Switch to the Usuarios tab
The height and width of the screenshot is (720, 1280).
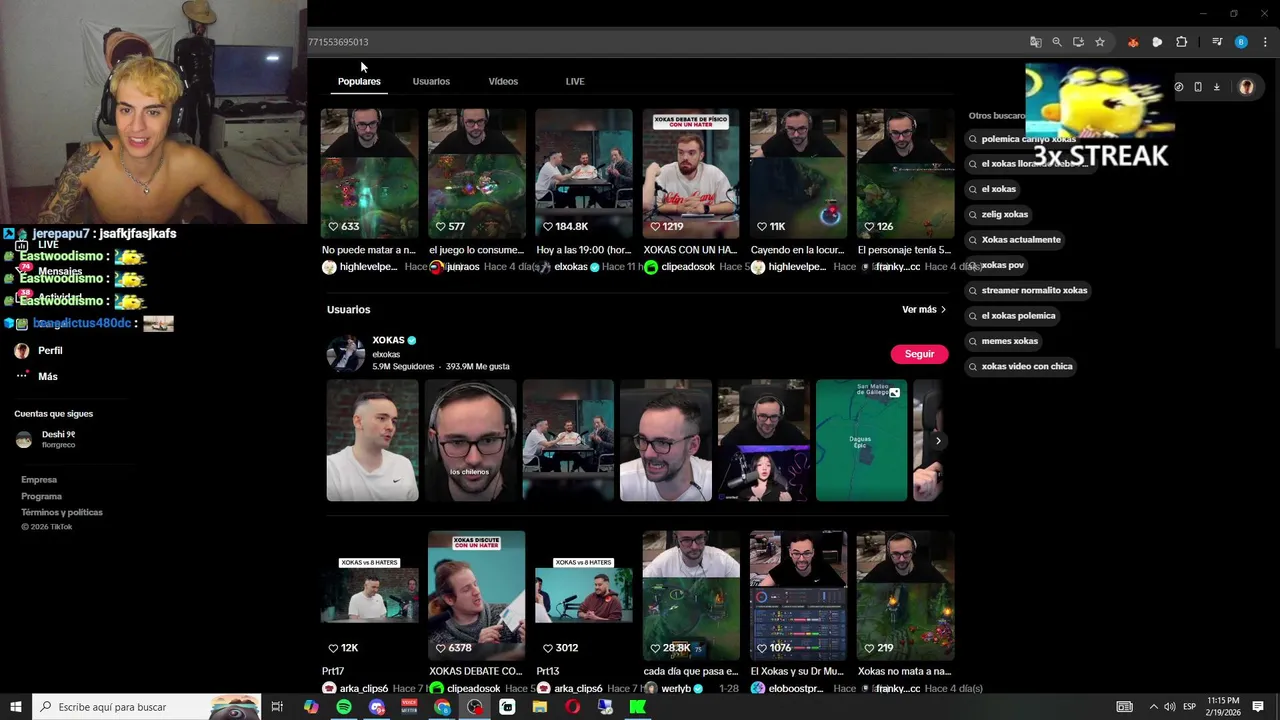[431, 81]
